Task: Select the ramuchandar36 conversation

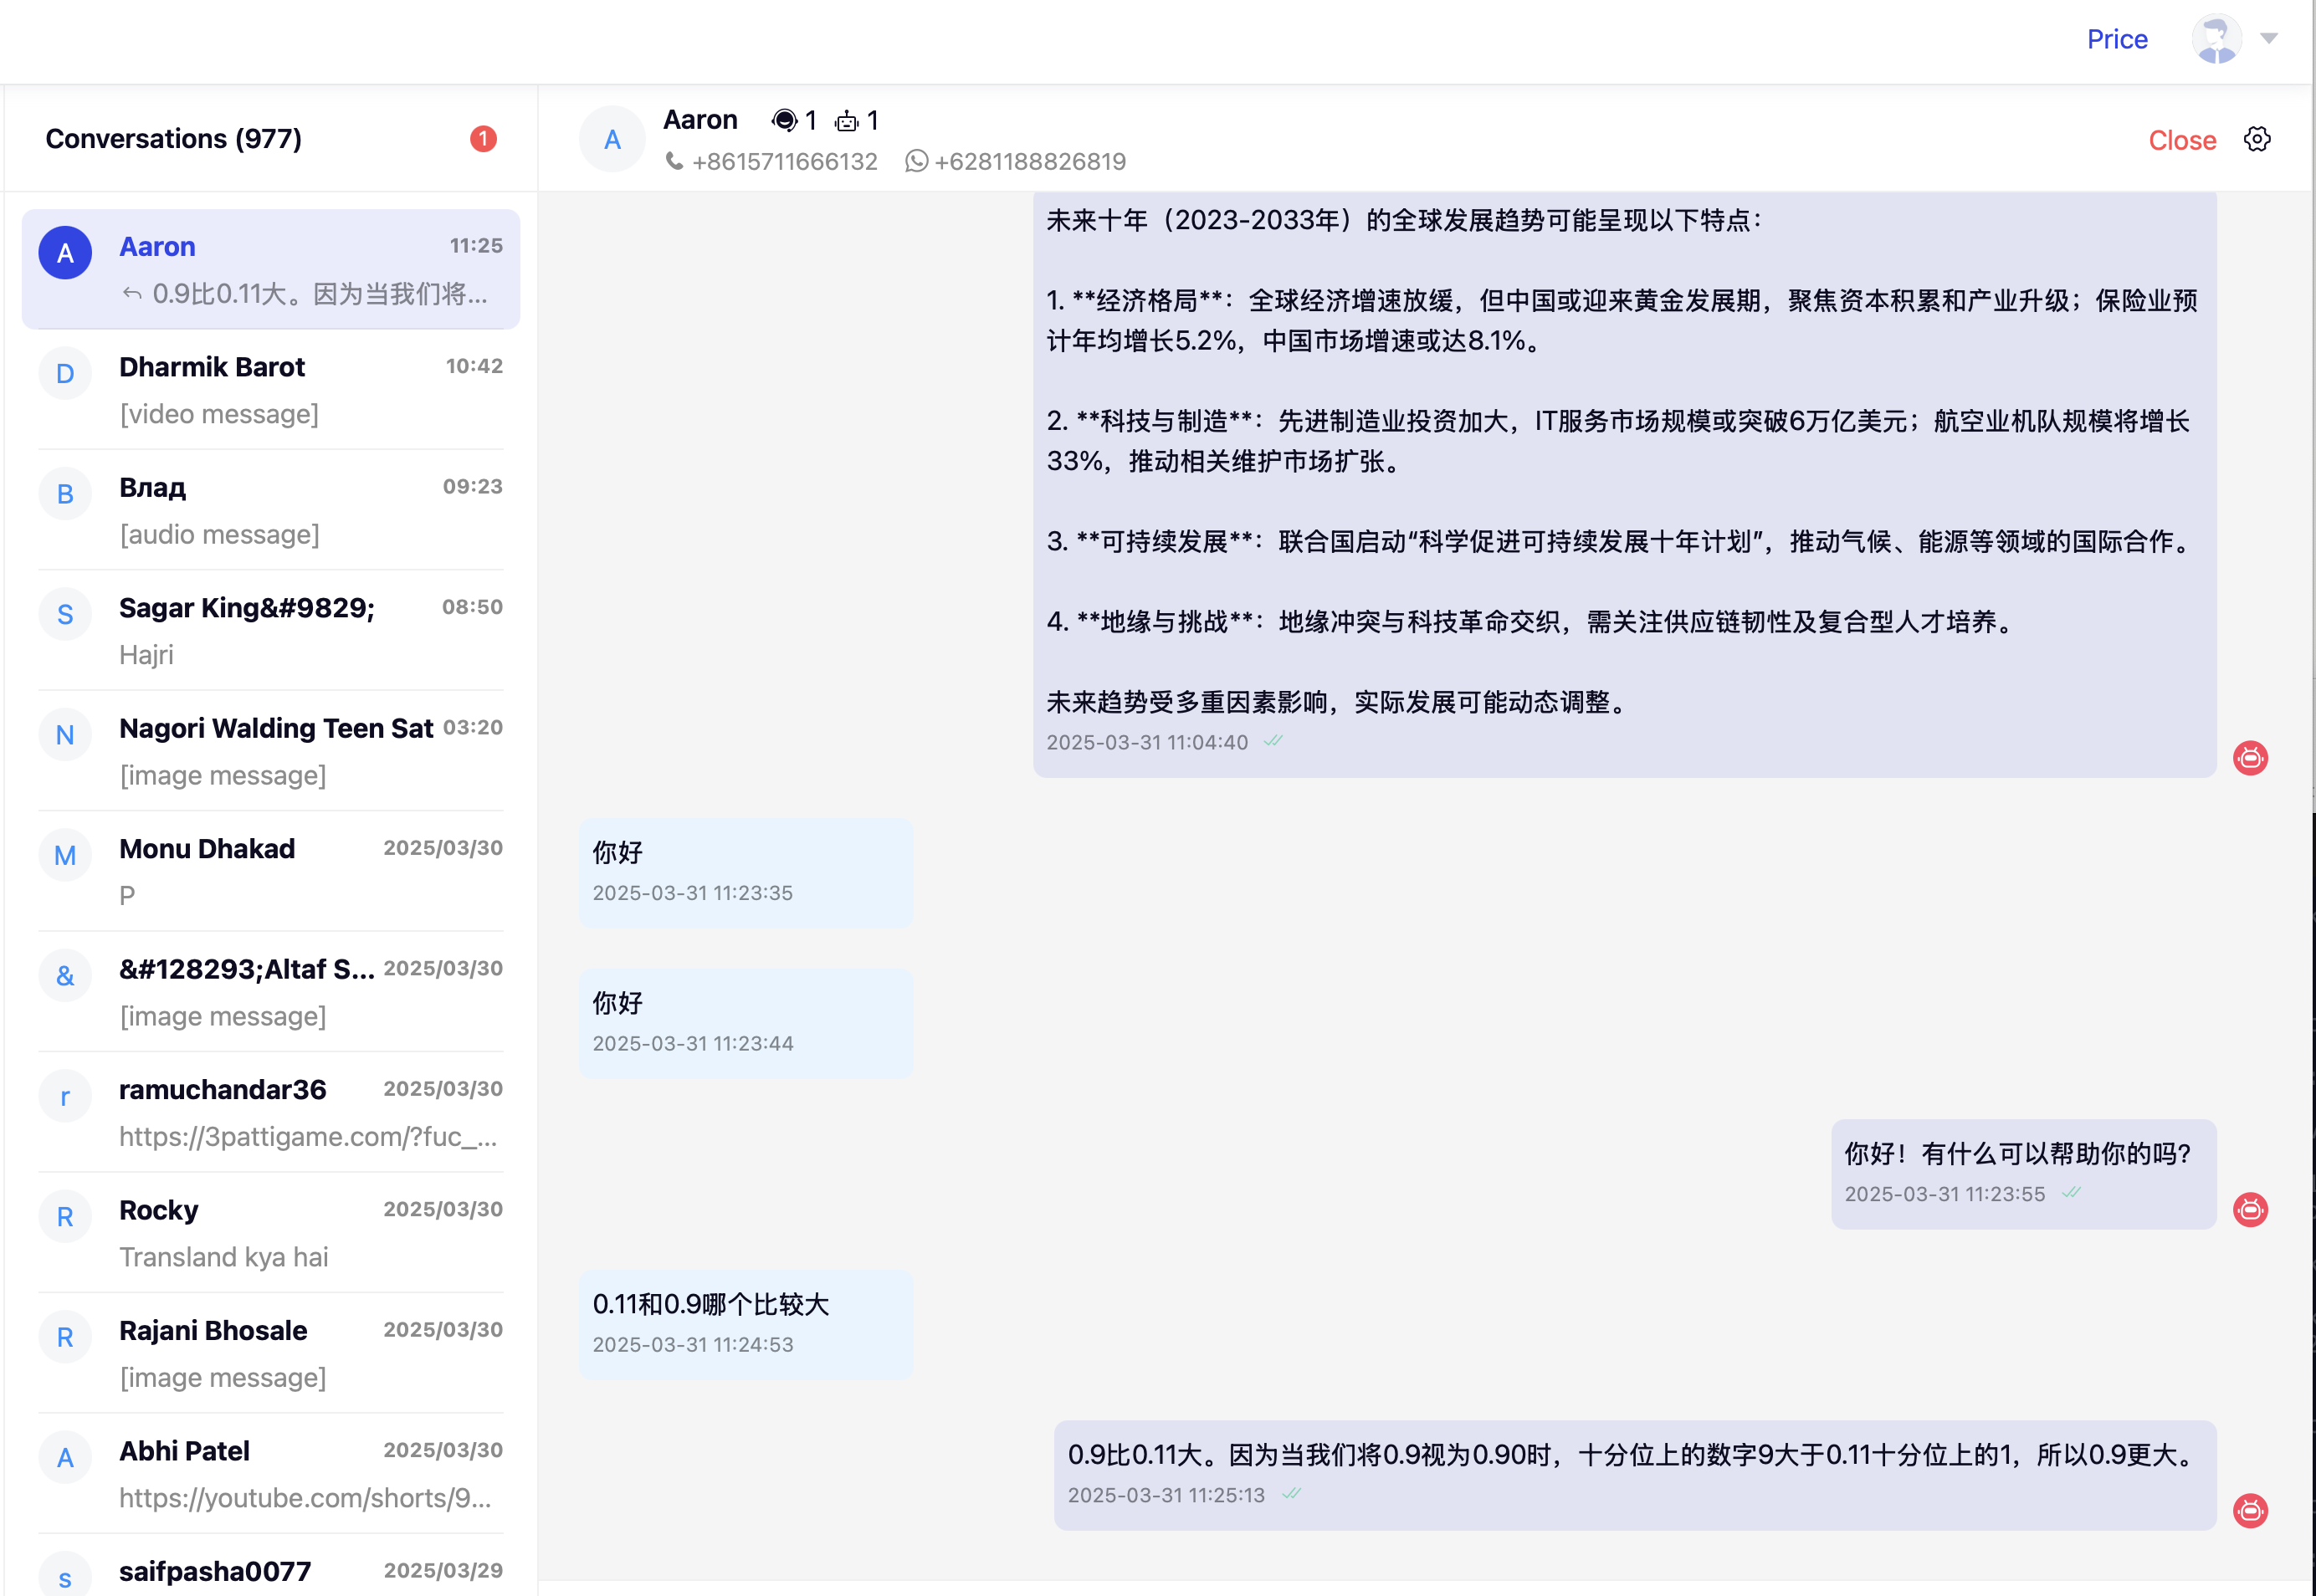Action: (x=270, y=1112)
